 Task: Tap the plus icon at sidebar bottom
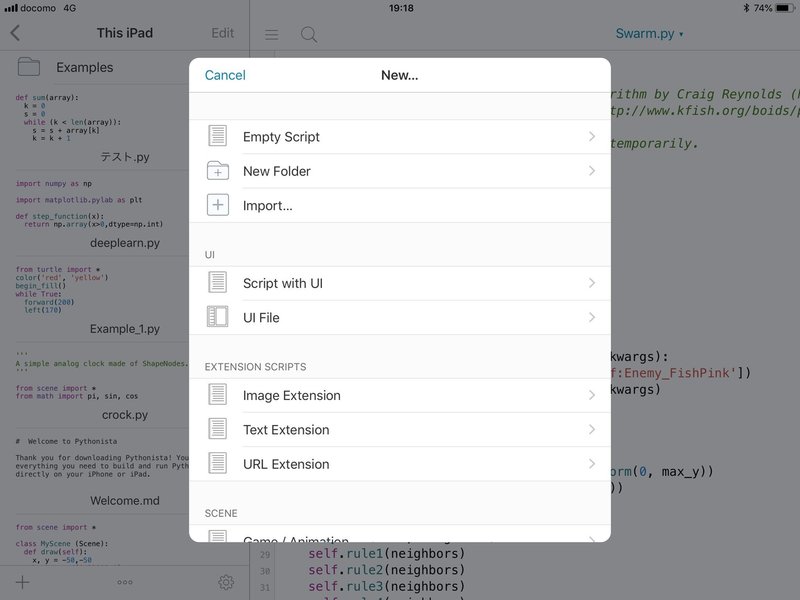(x=22, y=582)
